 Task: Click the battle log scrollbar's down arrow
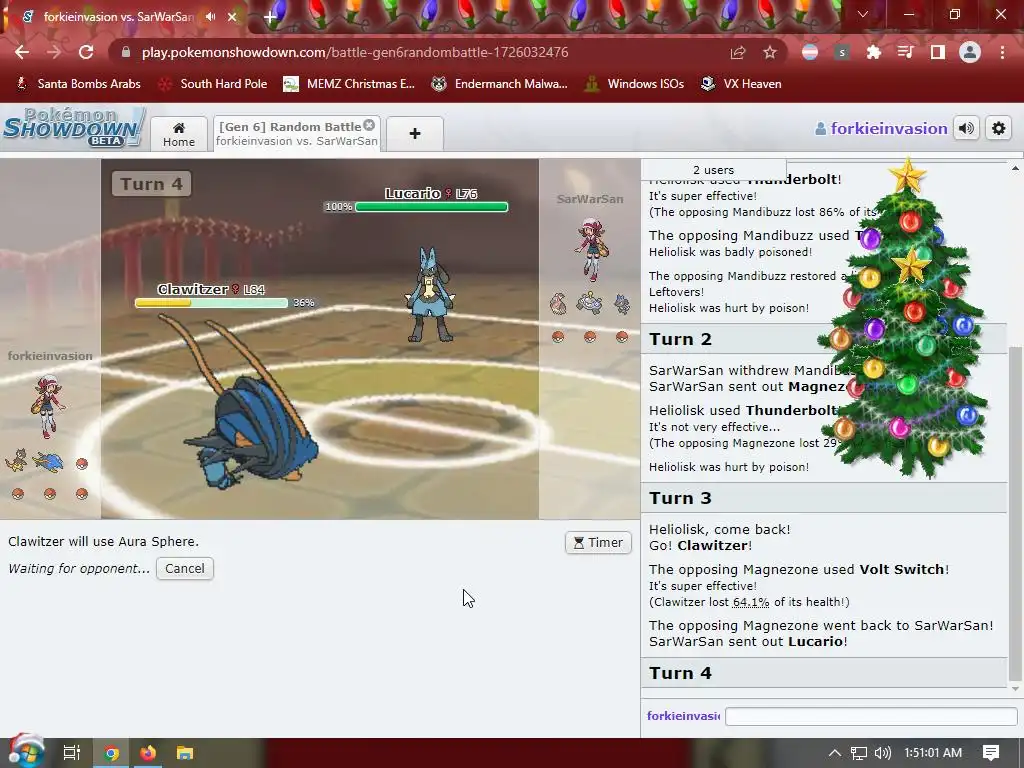1015,689
